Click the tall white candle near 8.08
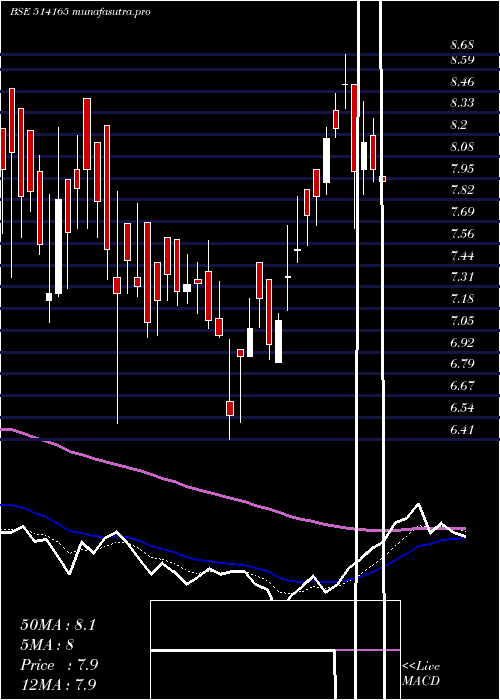The image size is (500, 700). pos(327,160)
